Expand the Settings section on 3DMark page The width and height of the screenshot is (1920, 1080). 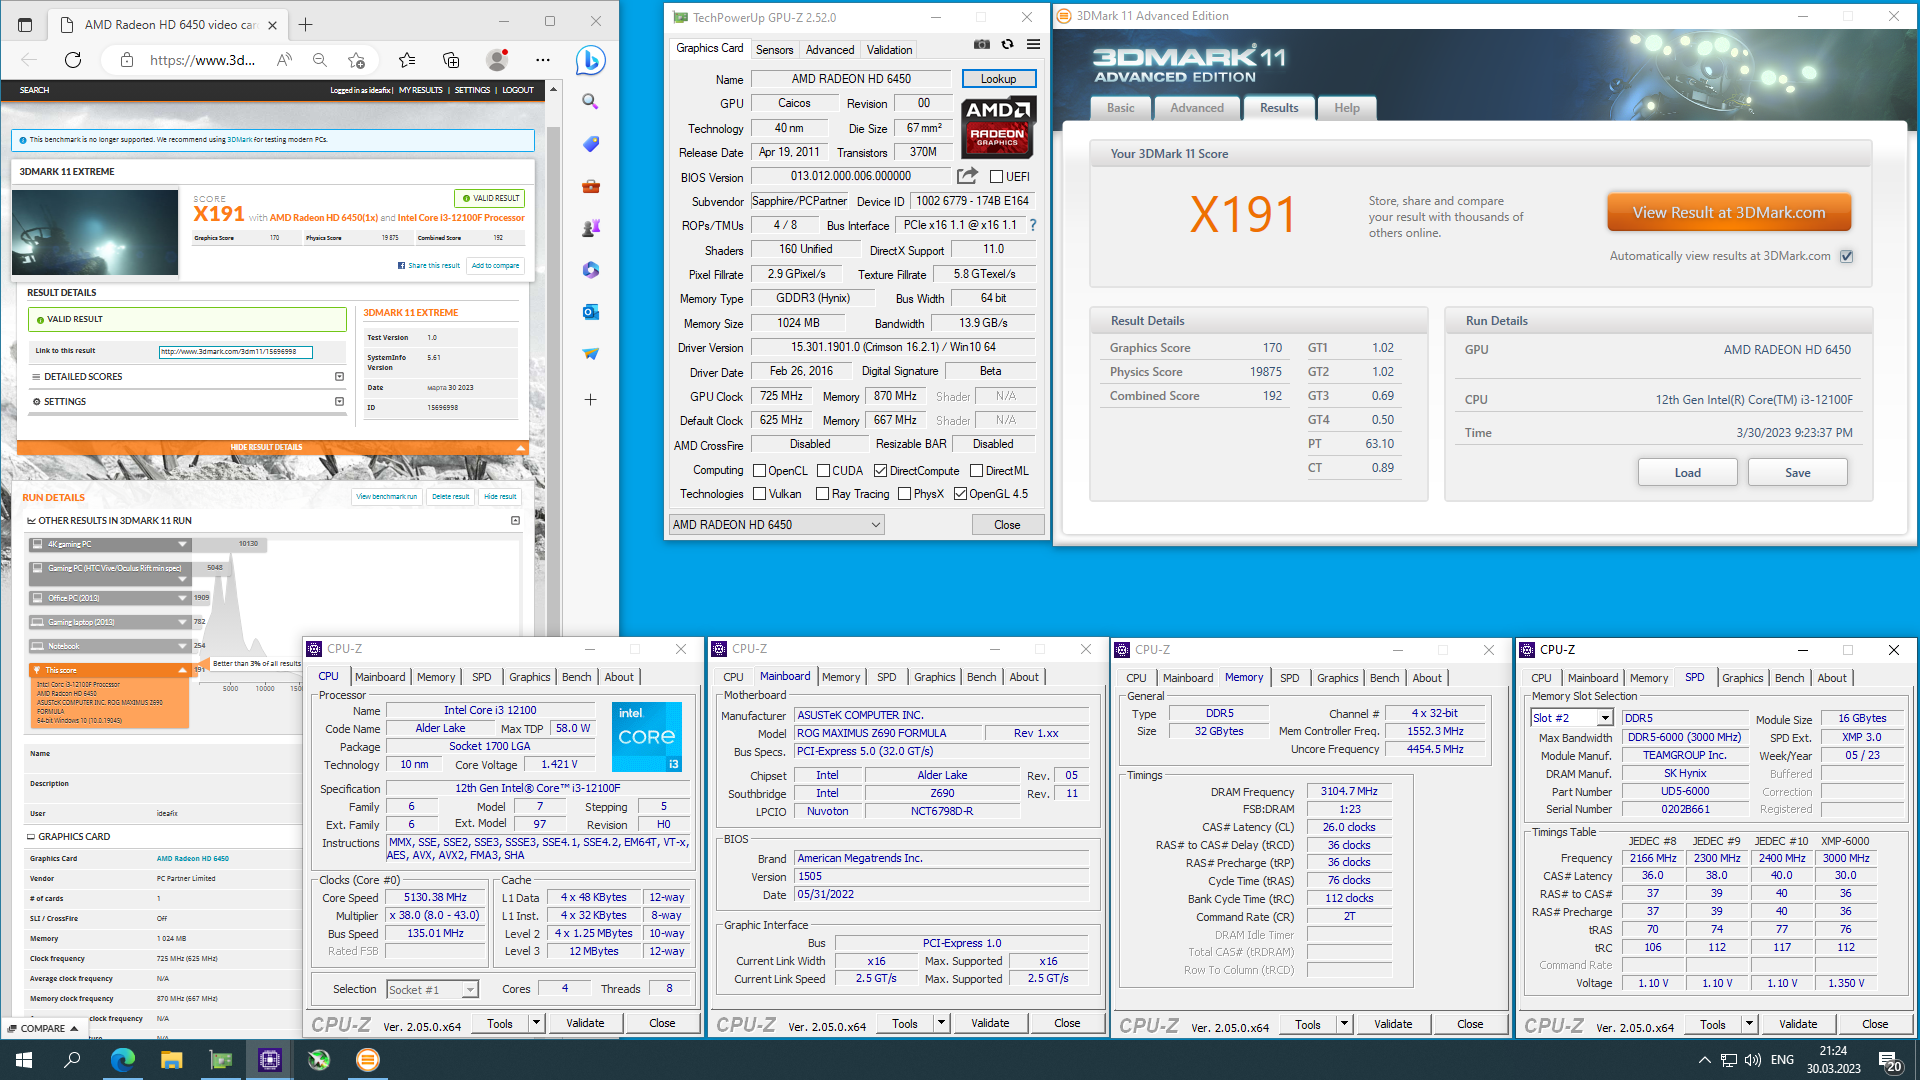click(339, 402)
